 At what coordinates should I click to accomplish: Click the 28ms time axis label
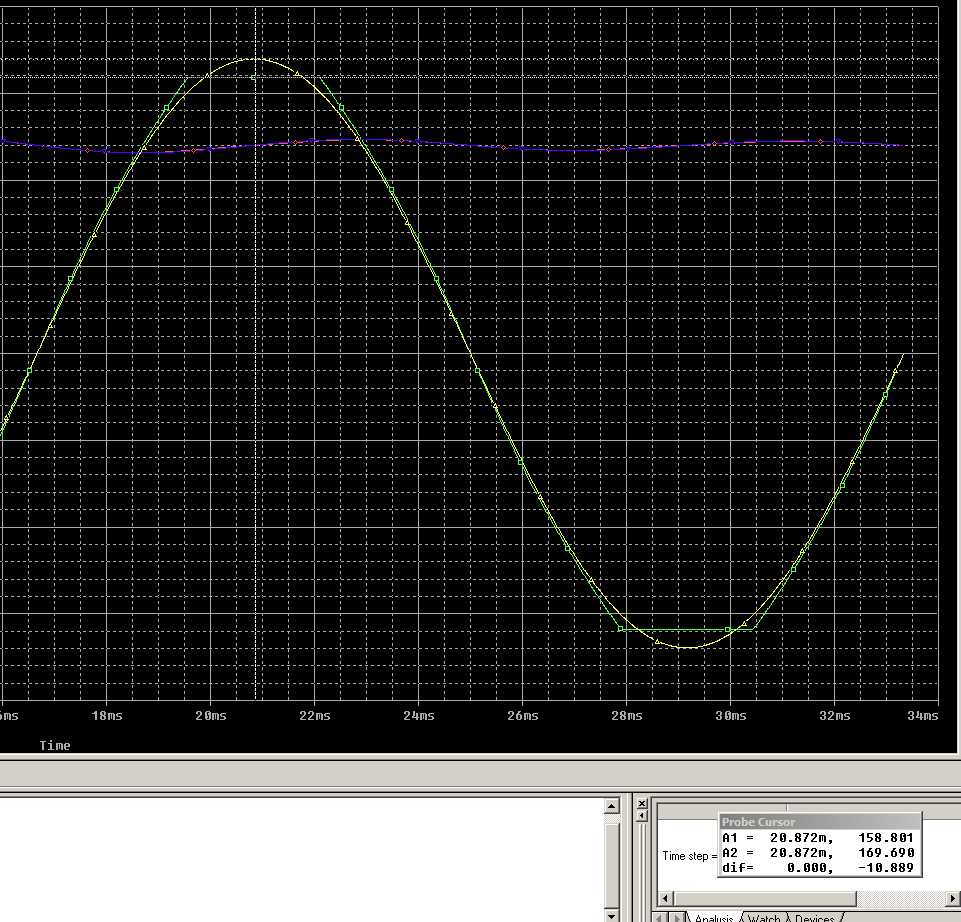click(626, 715)
